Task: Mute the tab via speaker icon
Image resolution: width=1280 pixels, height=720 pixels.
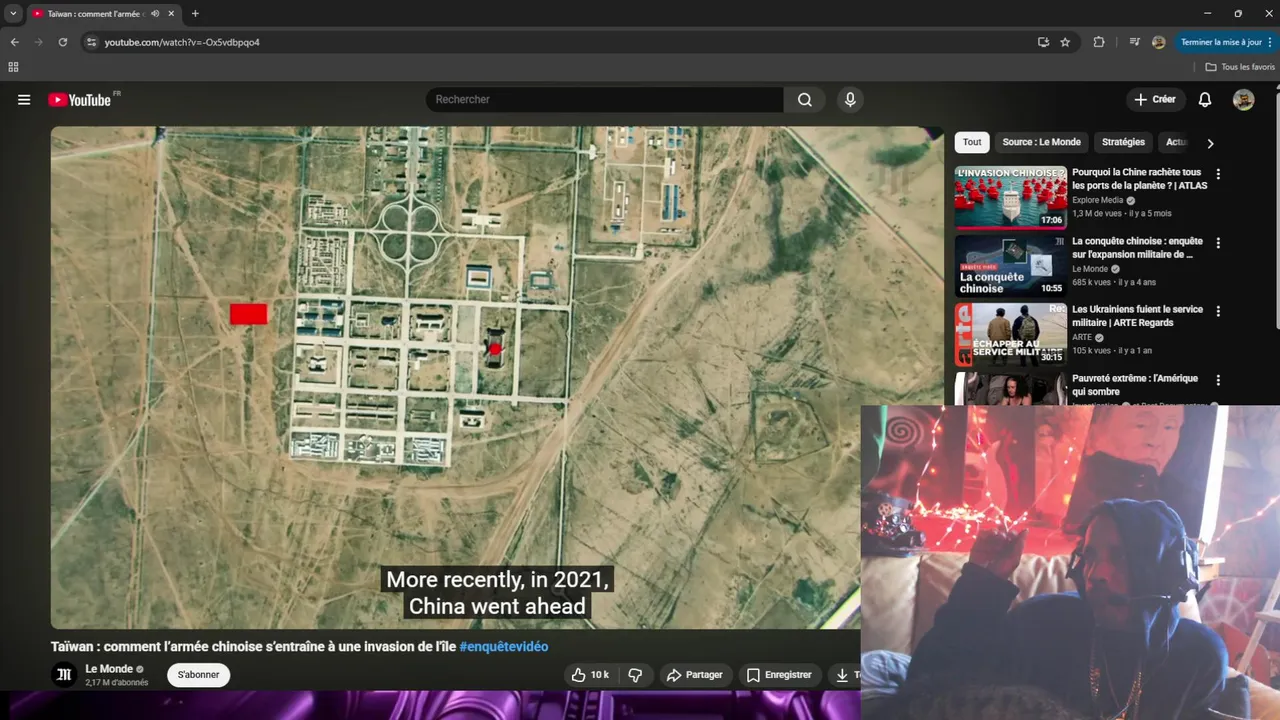Action: tap(155, 14)
